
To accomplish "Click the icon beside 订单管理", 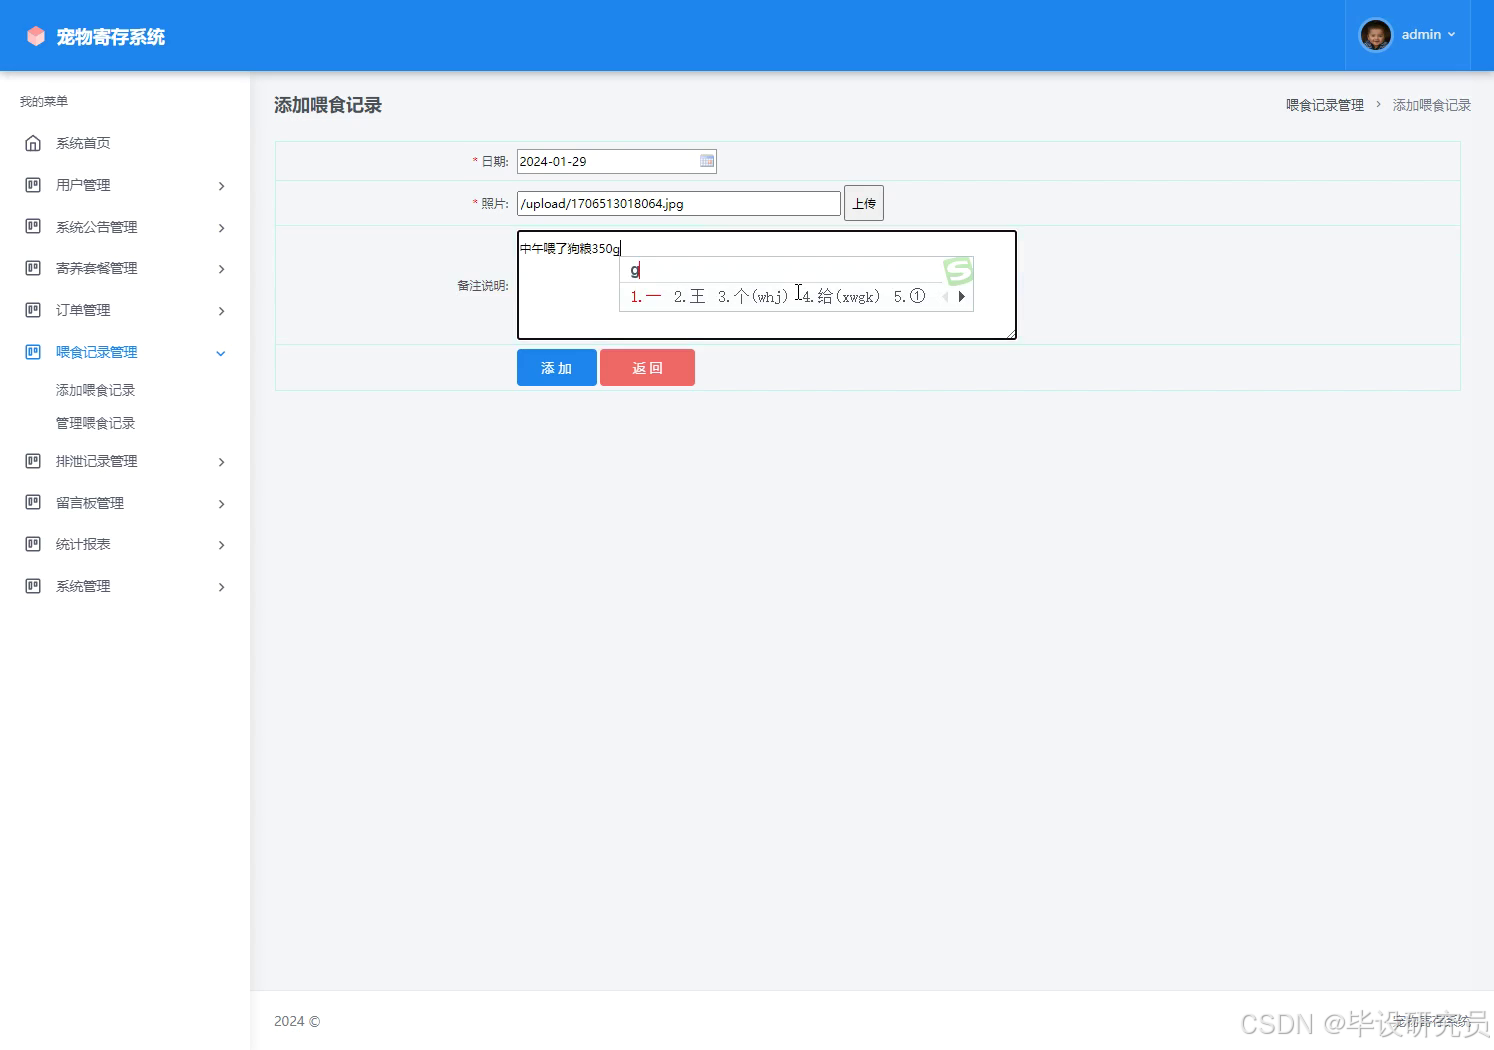I will (x=33, y=310).
